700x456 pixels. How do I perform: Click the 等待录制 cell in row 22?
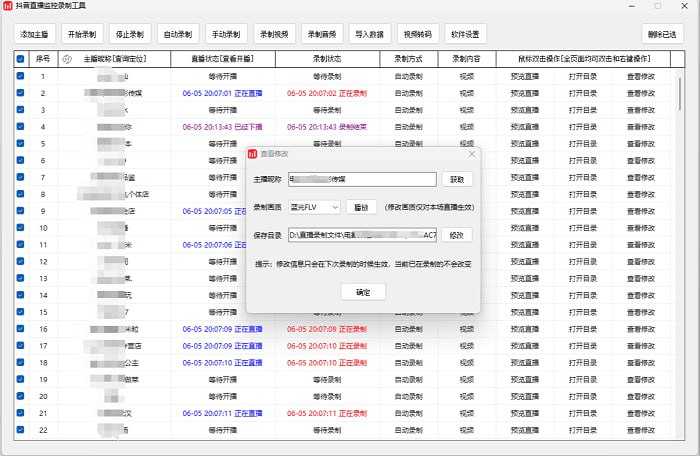pos(327,430)
